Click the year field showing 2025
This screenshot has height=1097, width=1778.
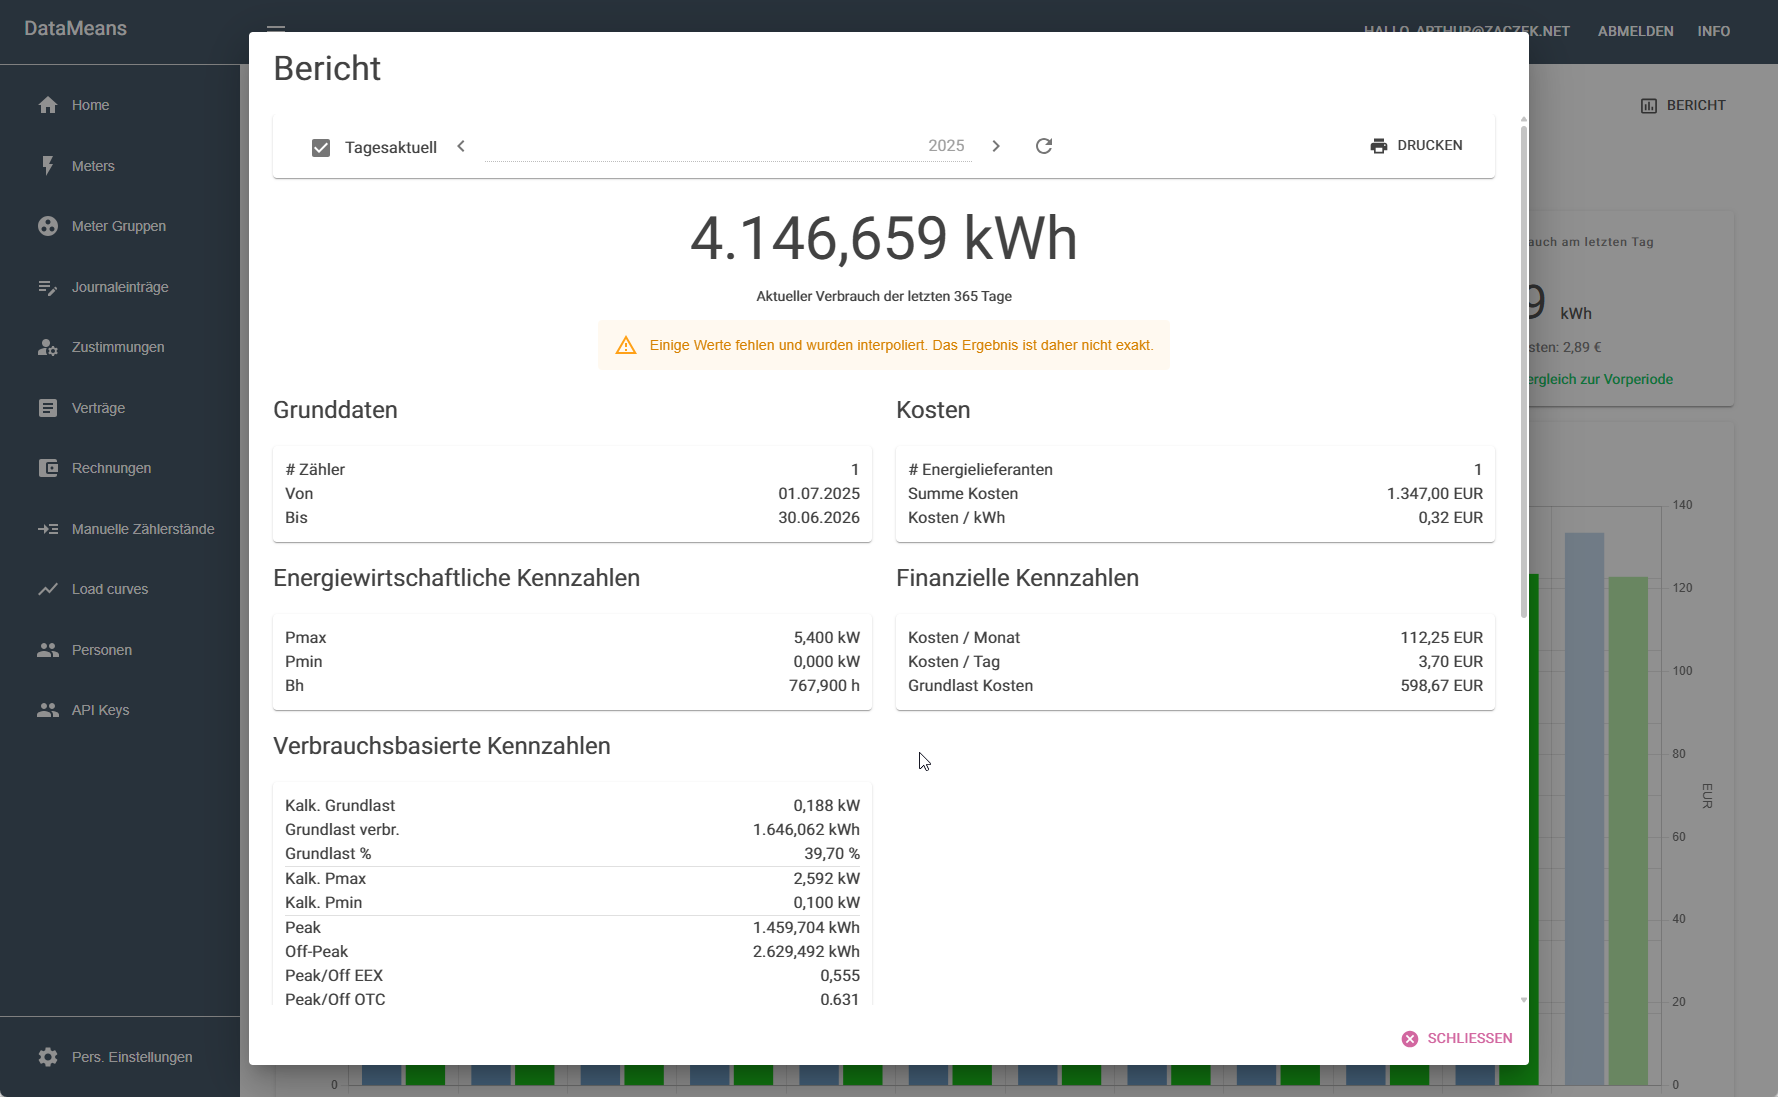click(728, 146)
